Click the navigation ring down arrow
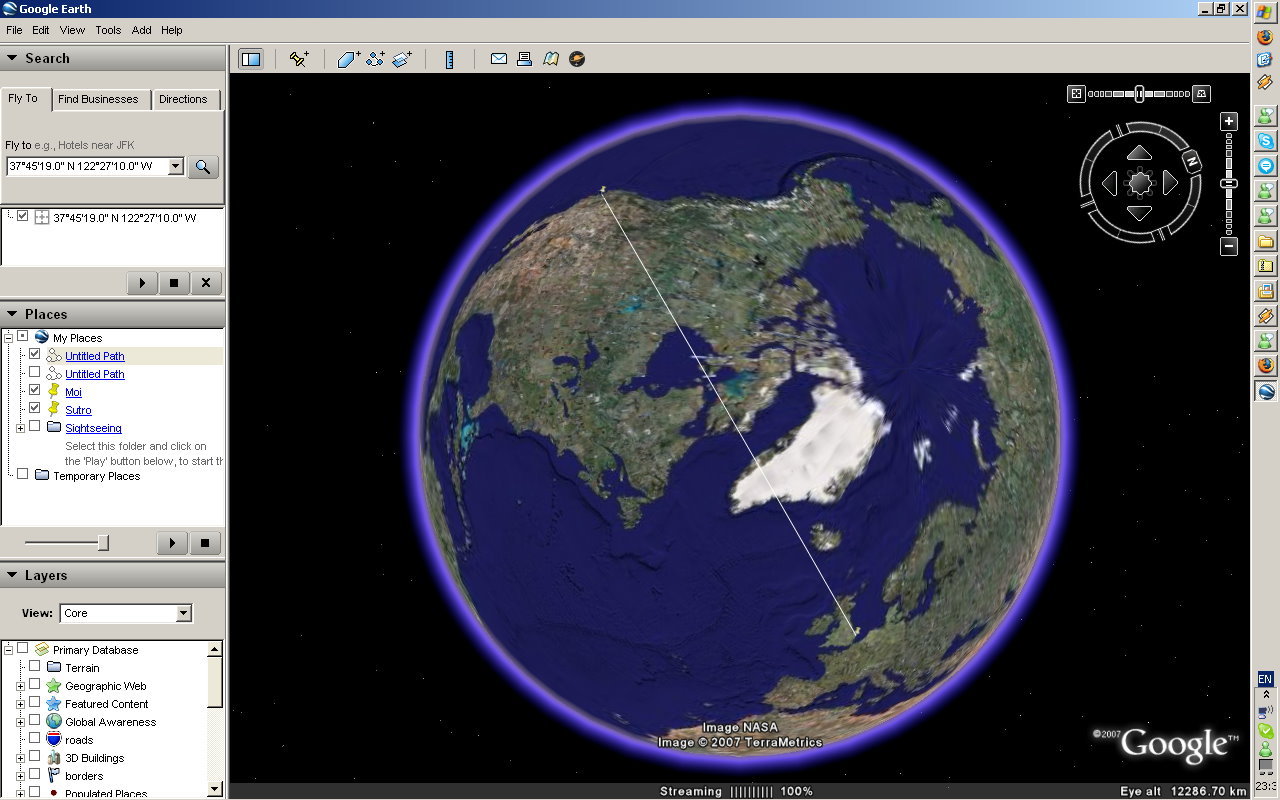The height and width of the screenshot is (800, 1280). [x=1140, y=213]
